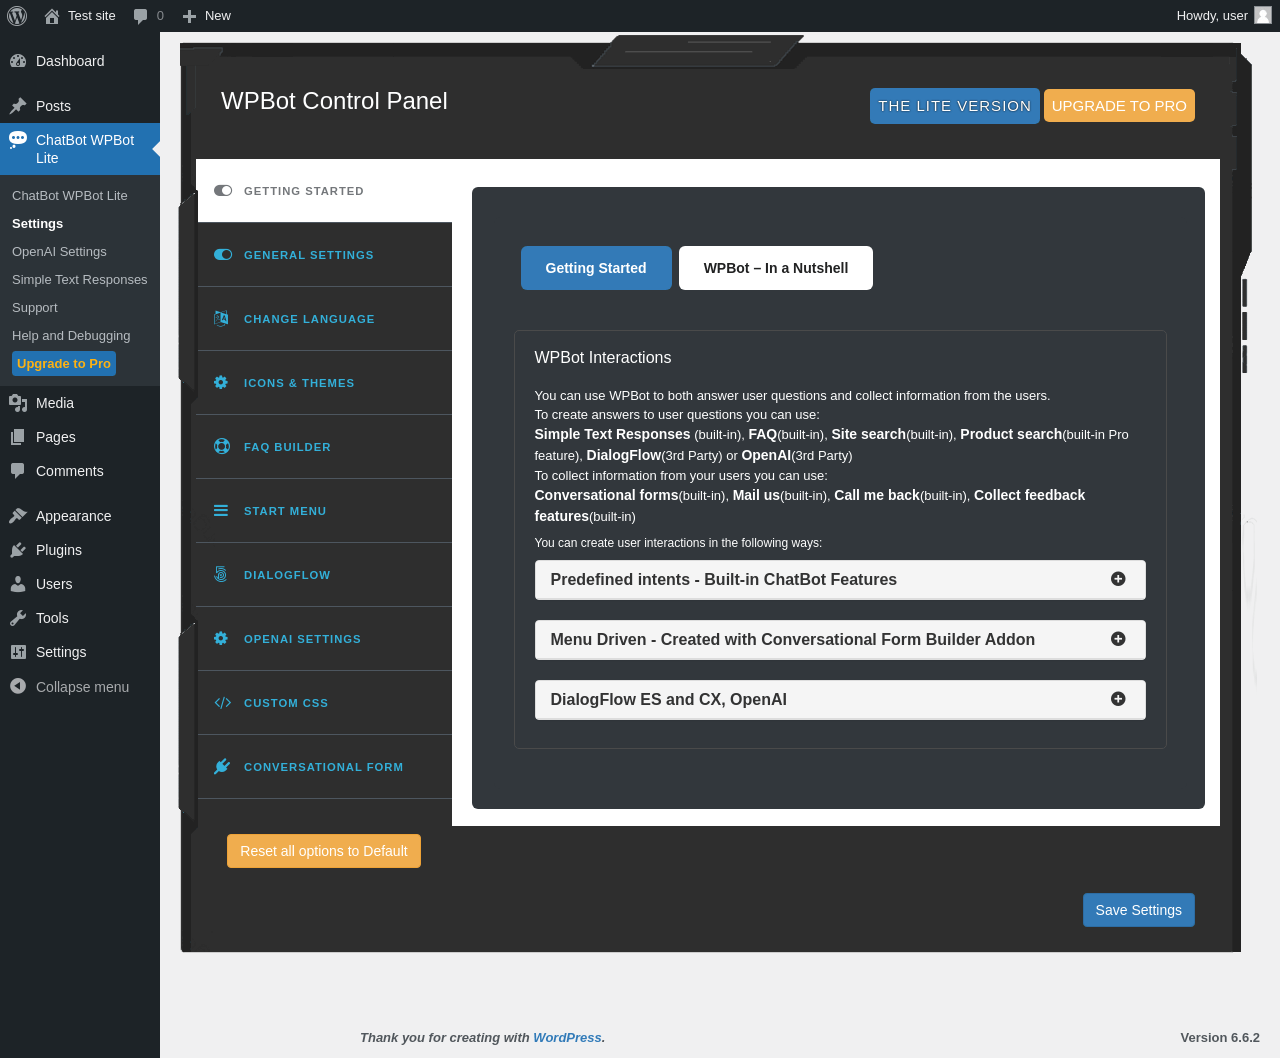Viewport: 1280px width, 1058px height.
Task: Click the Dialogflow icon
Action: click(x=221, y=575)
